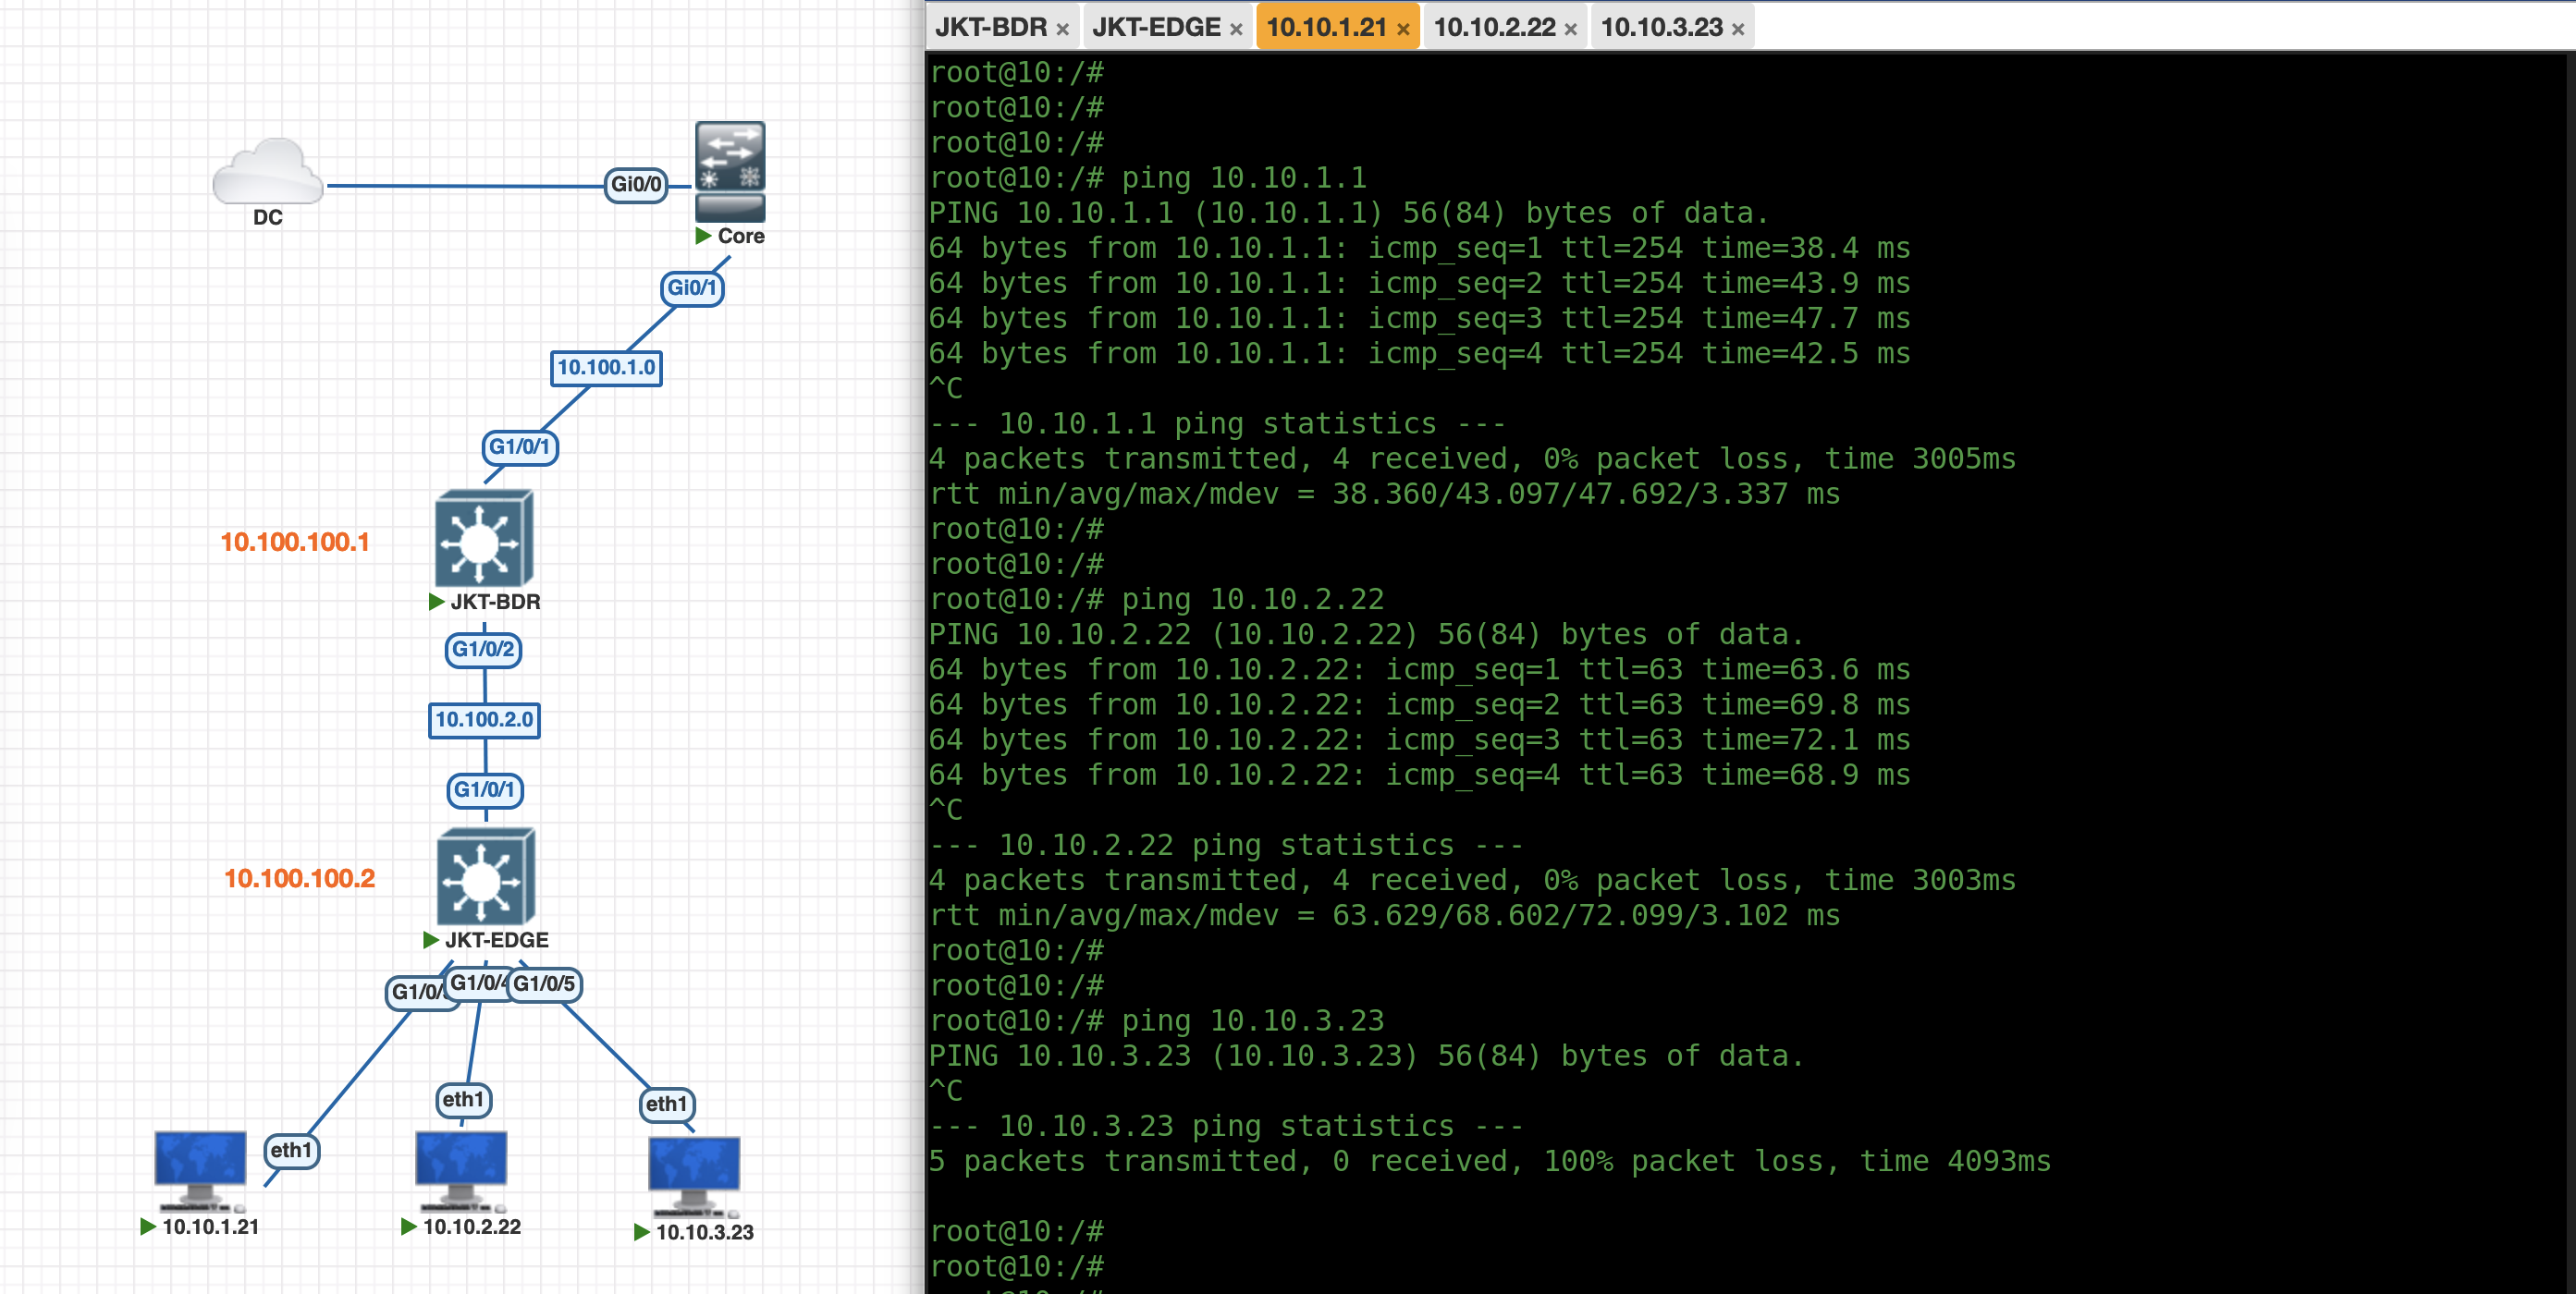Click the orange 10.100.100.1 text label
The width and height of the screenshot is (2576, 1294).
coord(294,542)
